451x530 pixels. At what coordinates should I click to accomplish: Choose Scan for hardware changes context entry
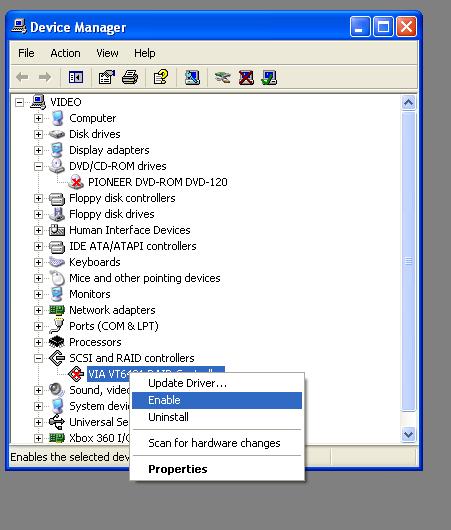(217, 443)
